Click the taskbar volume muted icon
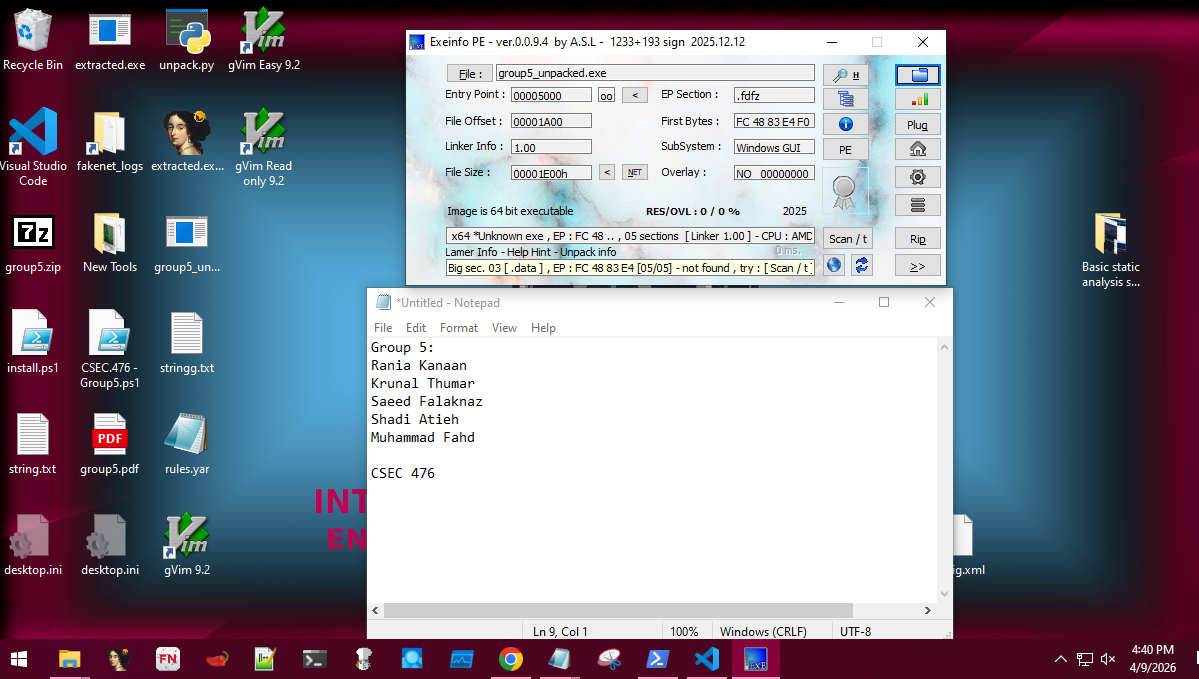 (1107, 659)
